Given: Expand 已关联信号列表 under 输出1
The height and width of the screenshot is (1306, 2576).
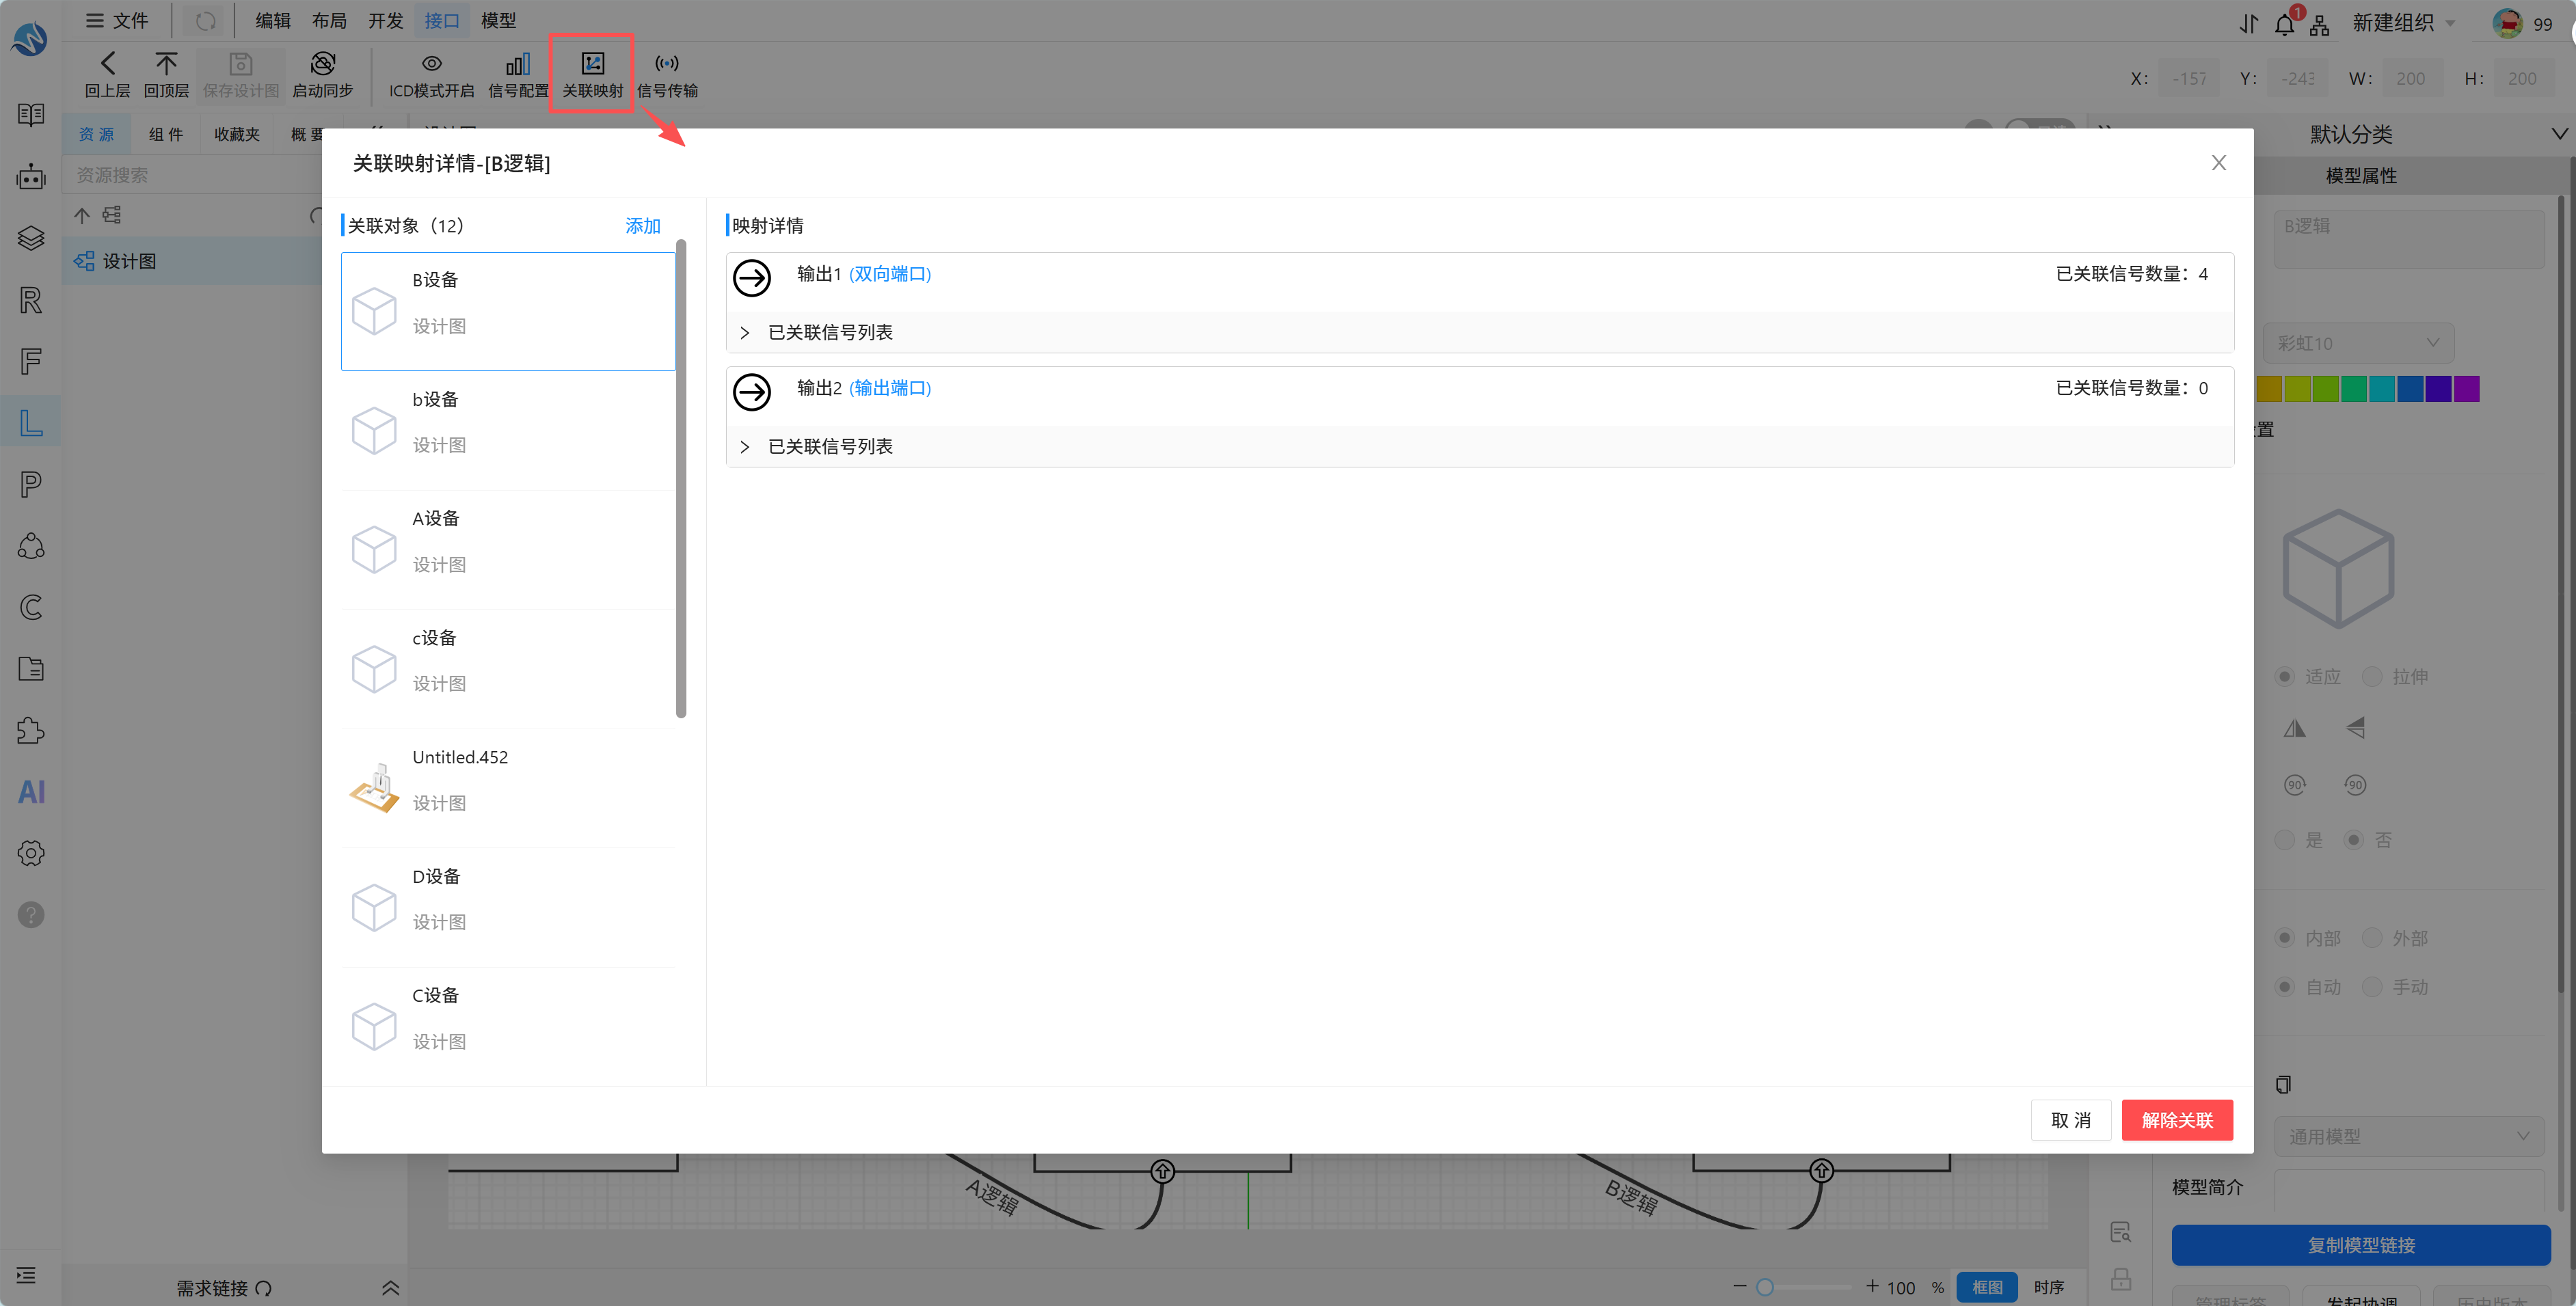Looking at the screenshot, I should tap(1479, 332).
